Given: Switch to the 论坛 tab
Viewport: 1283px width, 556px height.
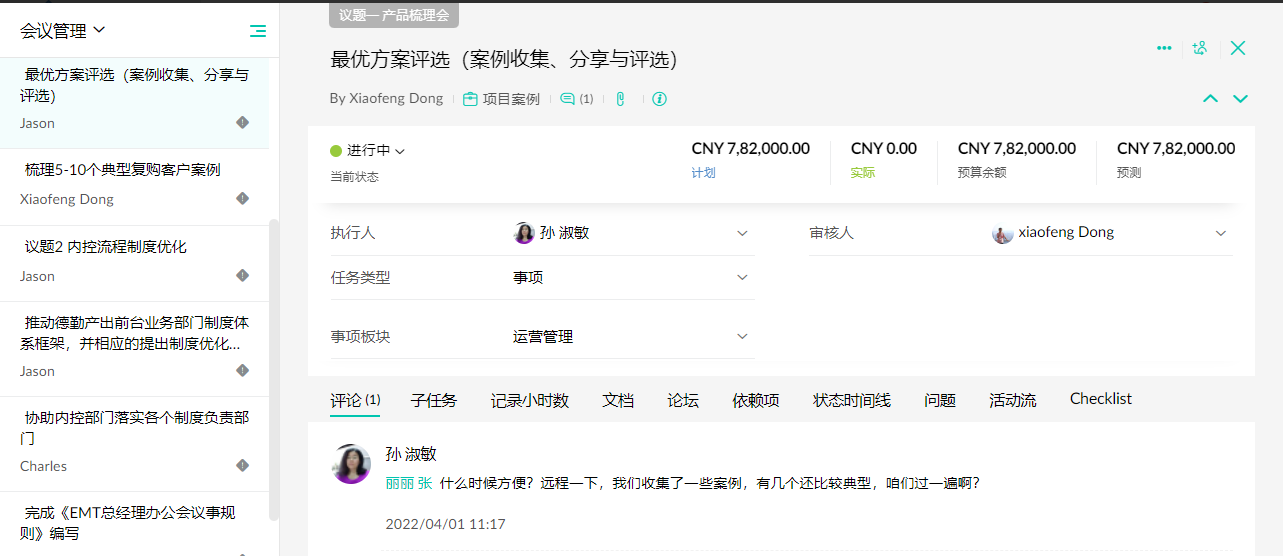Looking at the screenshot, I should (683, 400).
